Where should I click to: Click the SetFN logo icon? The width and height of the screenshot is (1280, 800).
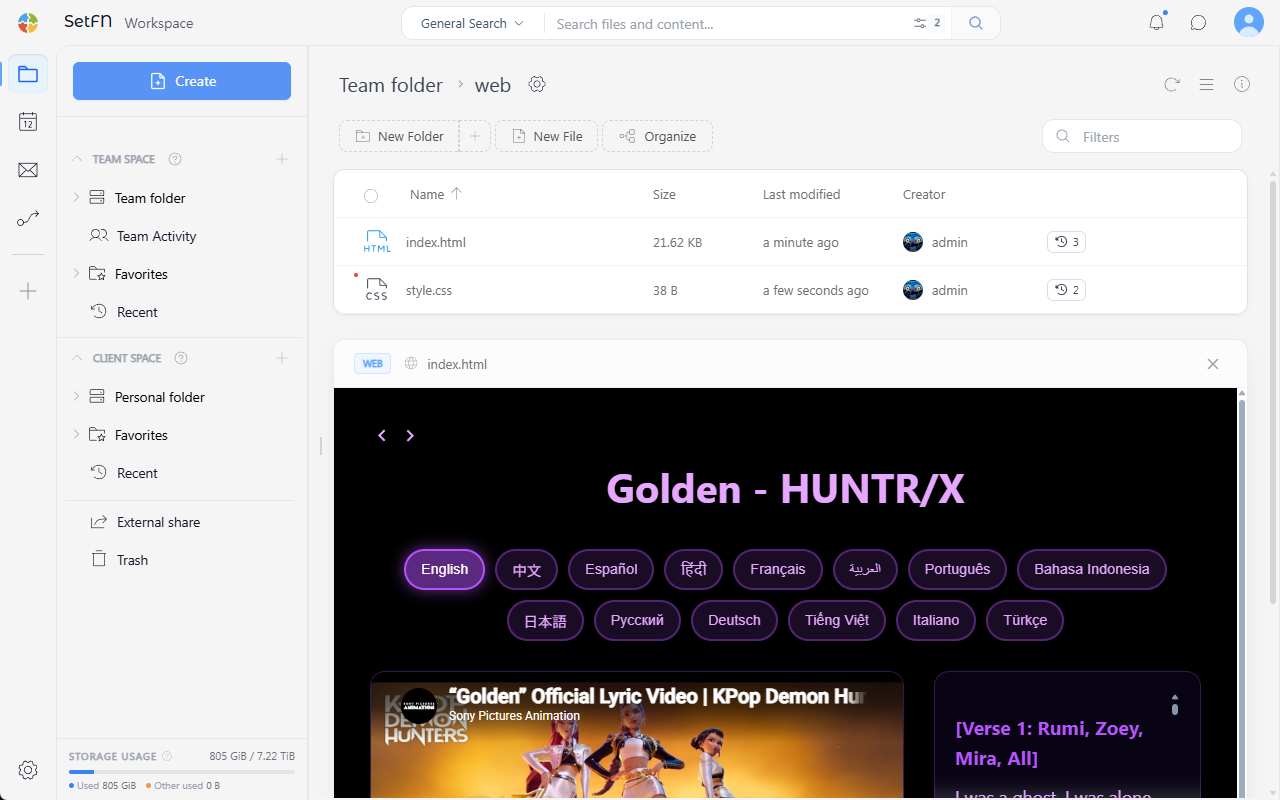tap(28, 23)
